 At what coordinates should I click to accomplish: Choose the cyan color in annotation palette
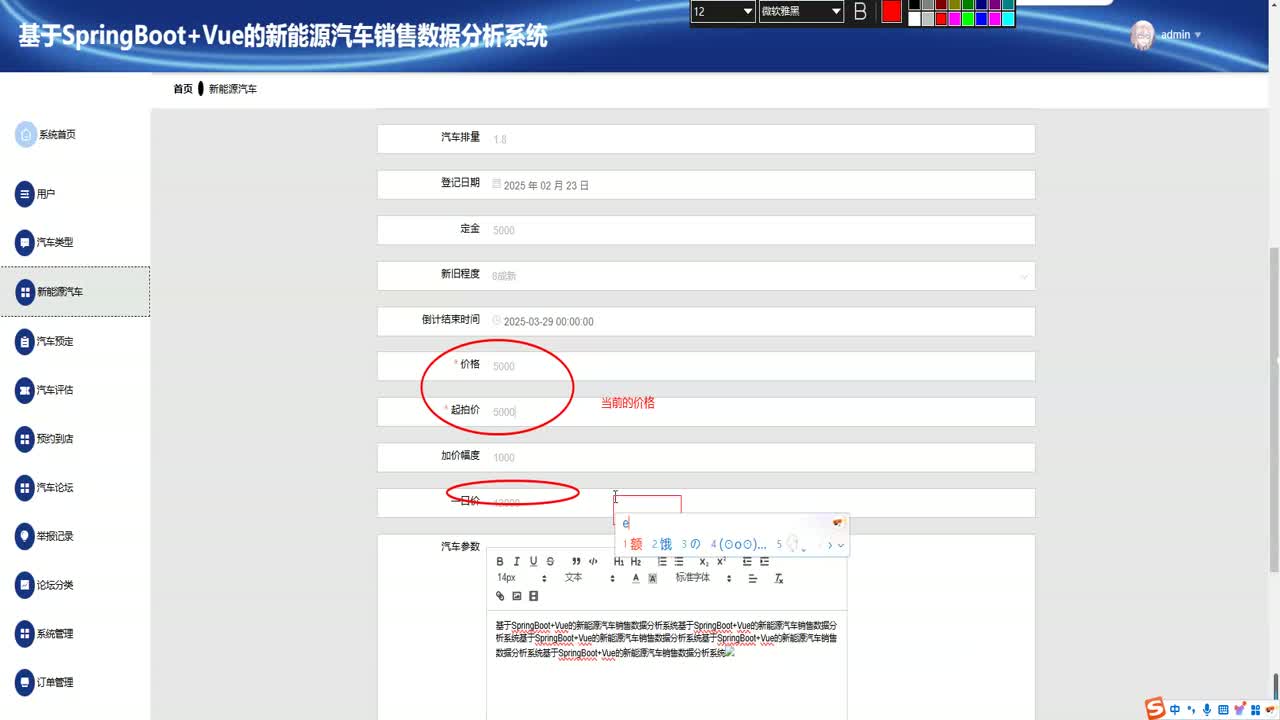point(1008,19)
